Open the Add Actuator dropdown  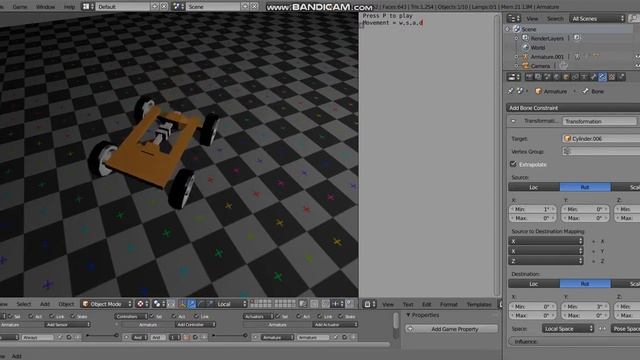click(x=336, y=324)
